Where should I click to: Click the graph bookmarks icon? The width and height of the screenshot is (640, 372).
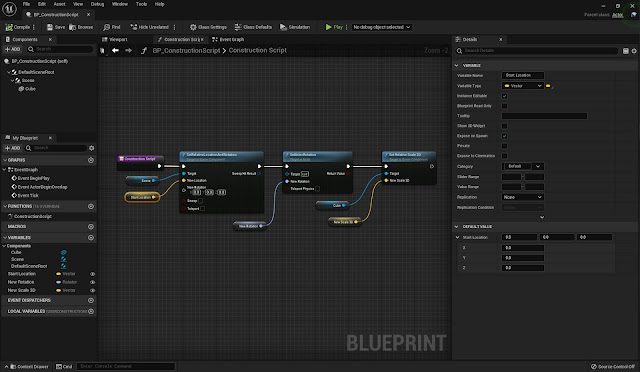tap(102, 51)
